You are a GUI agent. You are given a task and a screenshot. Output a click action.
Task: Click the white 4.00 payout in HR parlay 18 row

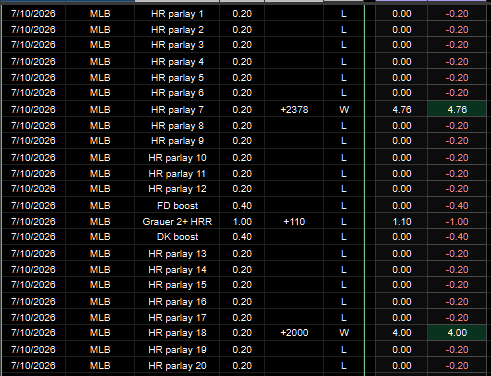[x=402, y=333]
